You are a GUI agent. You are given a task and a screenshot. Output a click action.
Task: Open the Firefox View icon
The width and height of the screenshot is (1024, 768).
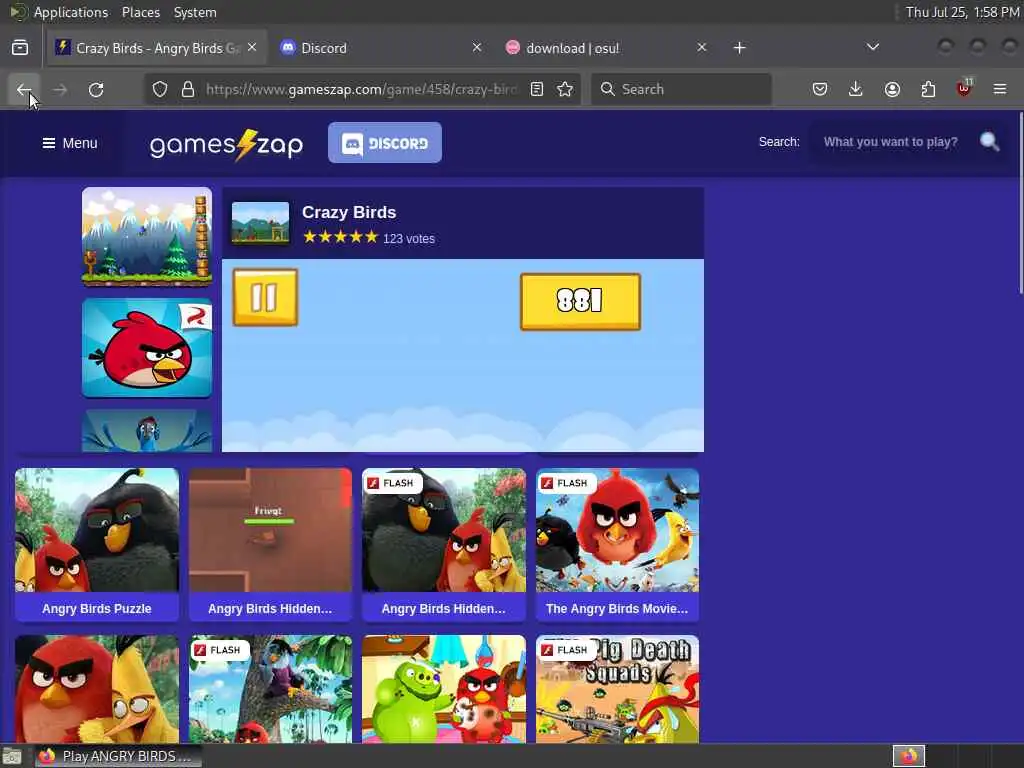pos(20,48)
